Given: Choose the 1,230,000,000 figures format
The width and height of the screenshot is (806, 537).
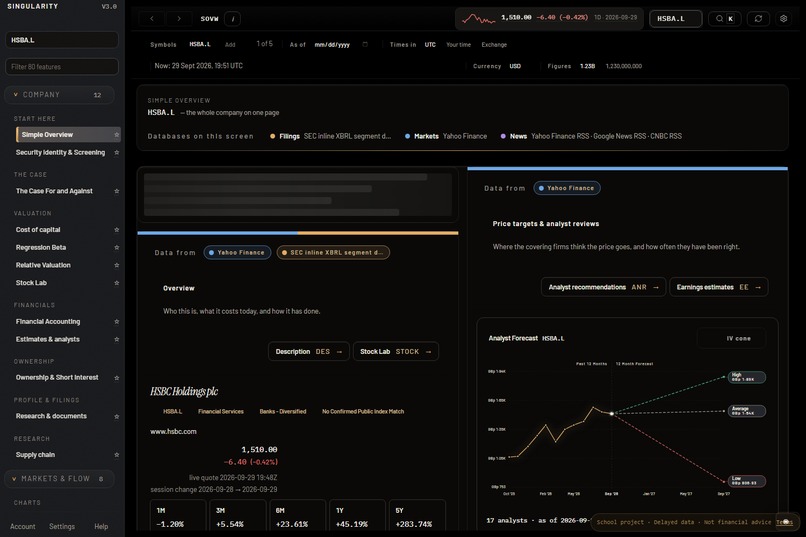Looking at the screenshot, I should click(624, 66).
